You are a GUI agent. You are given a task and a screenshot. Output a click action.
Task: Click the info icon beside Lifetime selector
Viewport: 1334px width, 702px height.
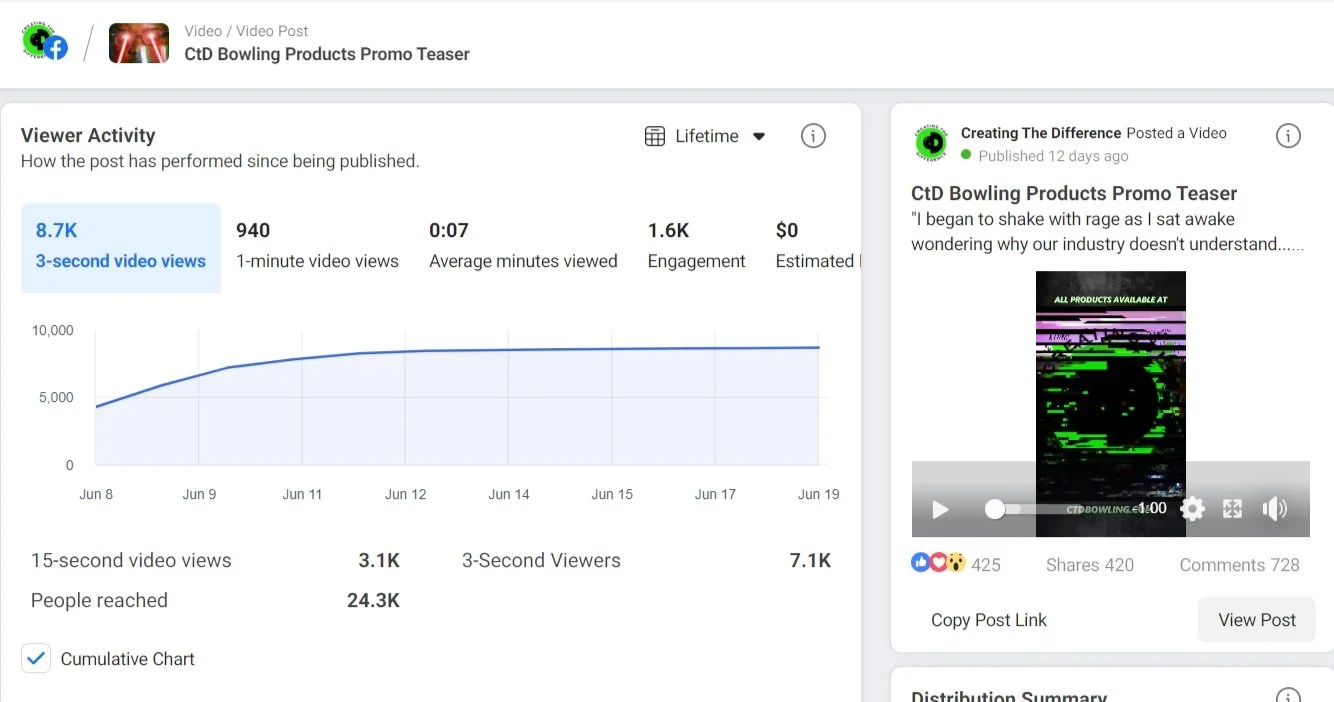coord(813,135)
